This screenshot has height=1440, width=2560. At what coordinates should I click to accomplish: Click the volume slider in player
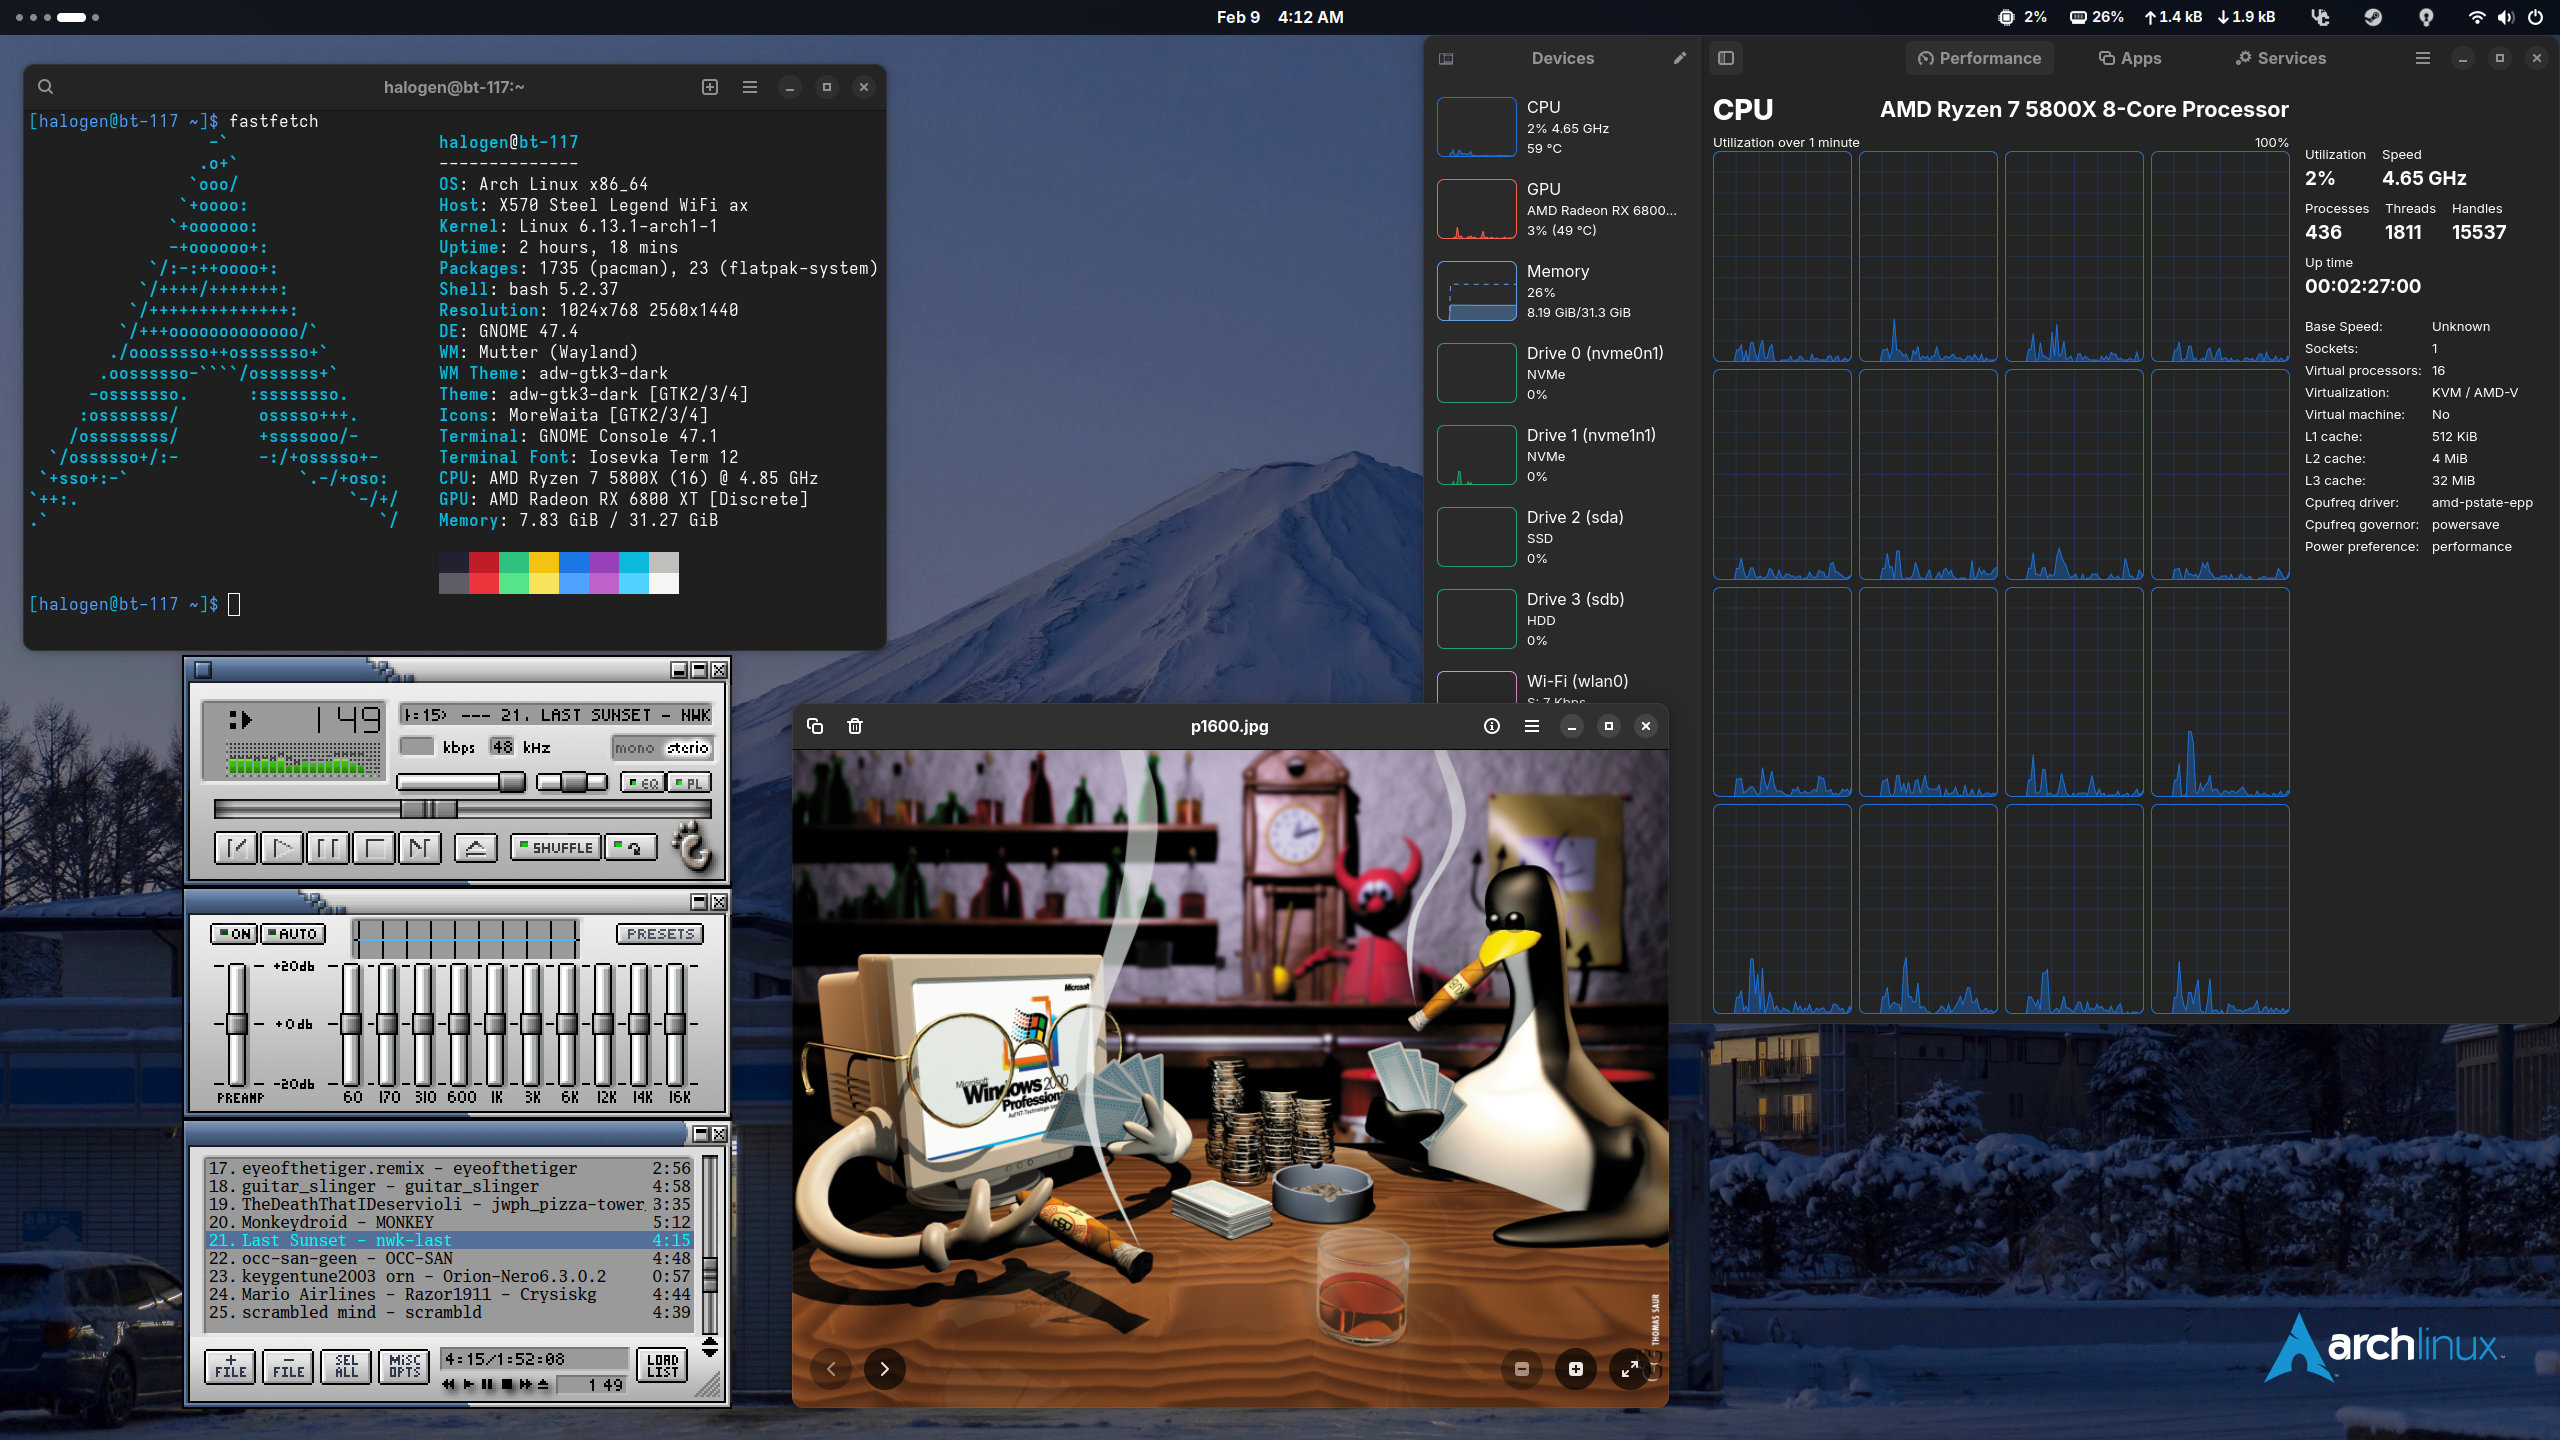460,782
